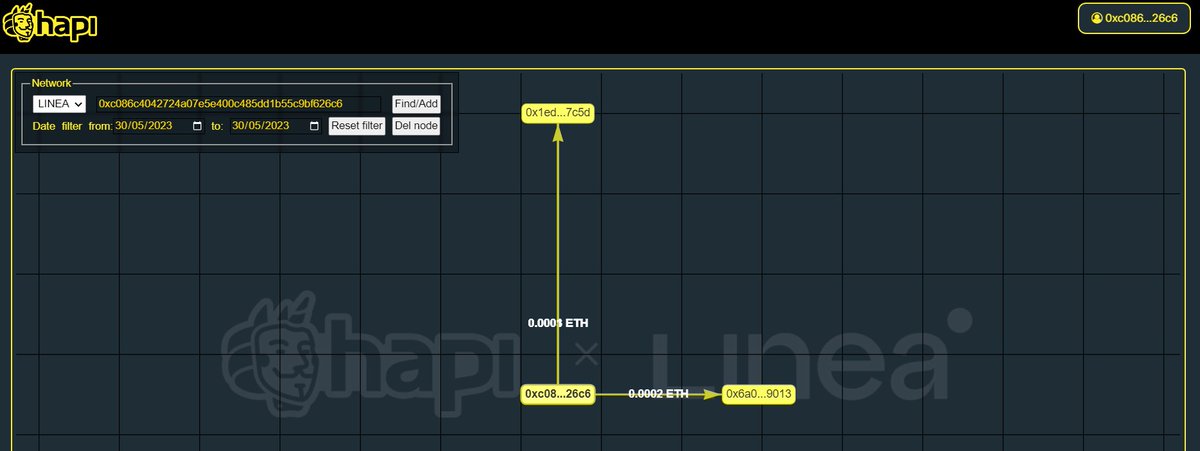Open the 0xc086...26c6 account button
The width and height of the screenshot is (1200, 451).
[1134, 18]
